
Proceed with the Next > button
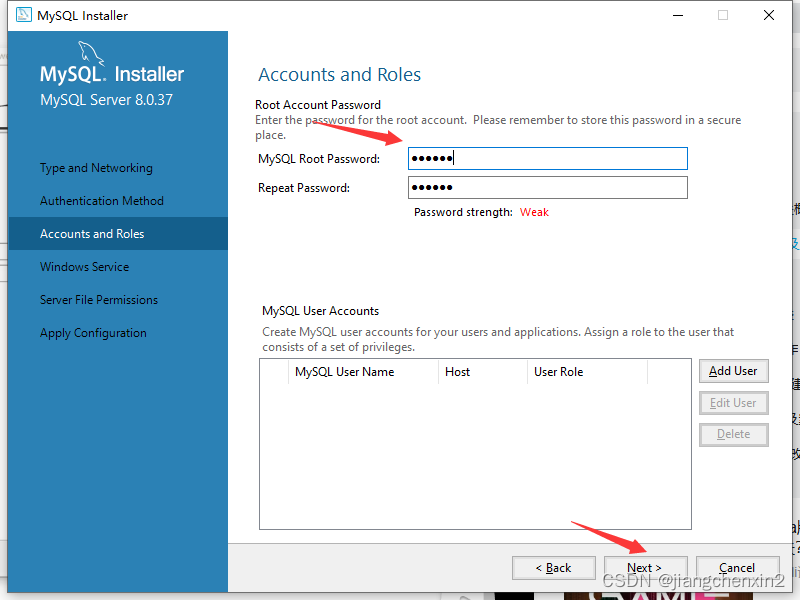coord(645,568)
